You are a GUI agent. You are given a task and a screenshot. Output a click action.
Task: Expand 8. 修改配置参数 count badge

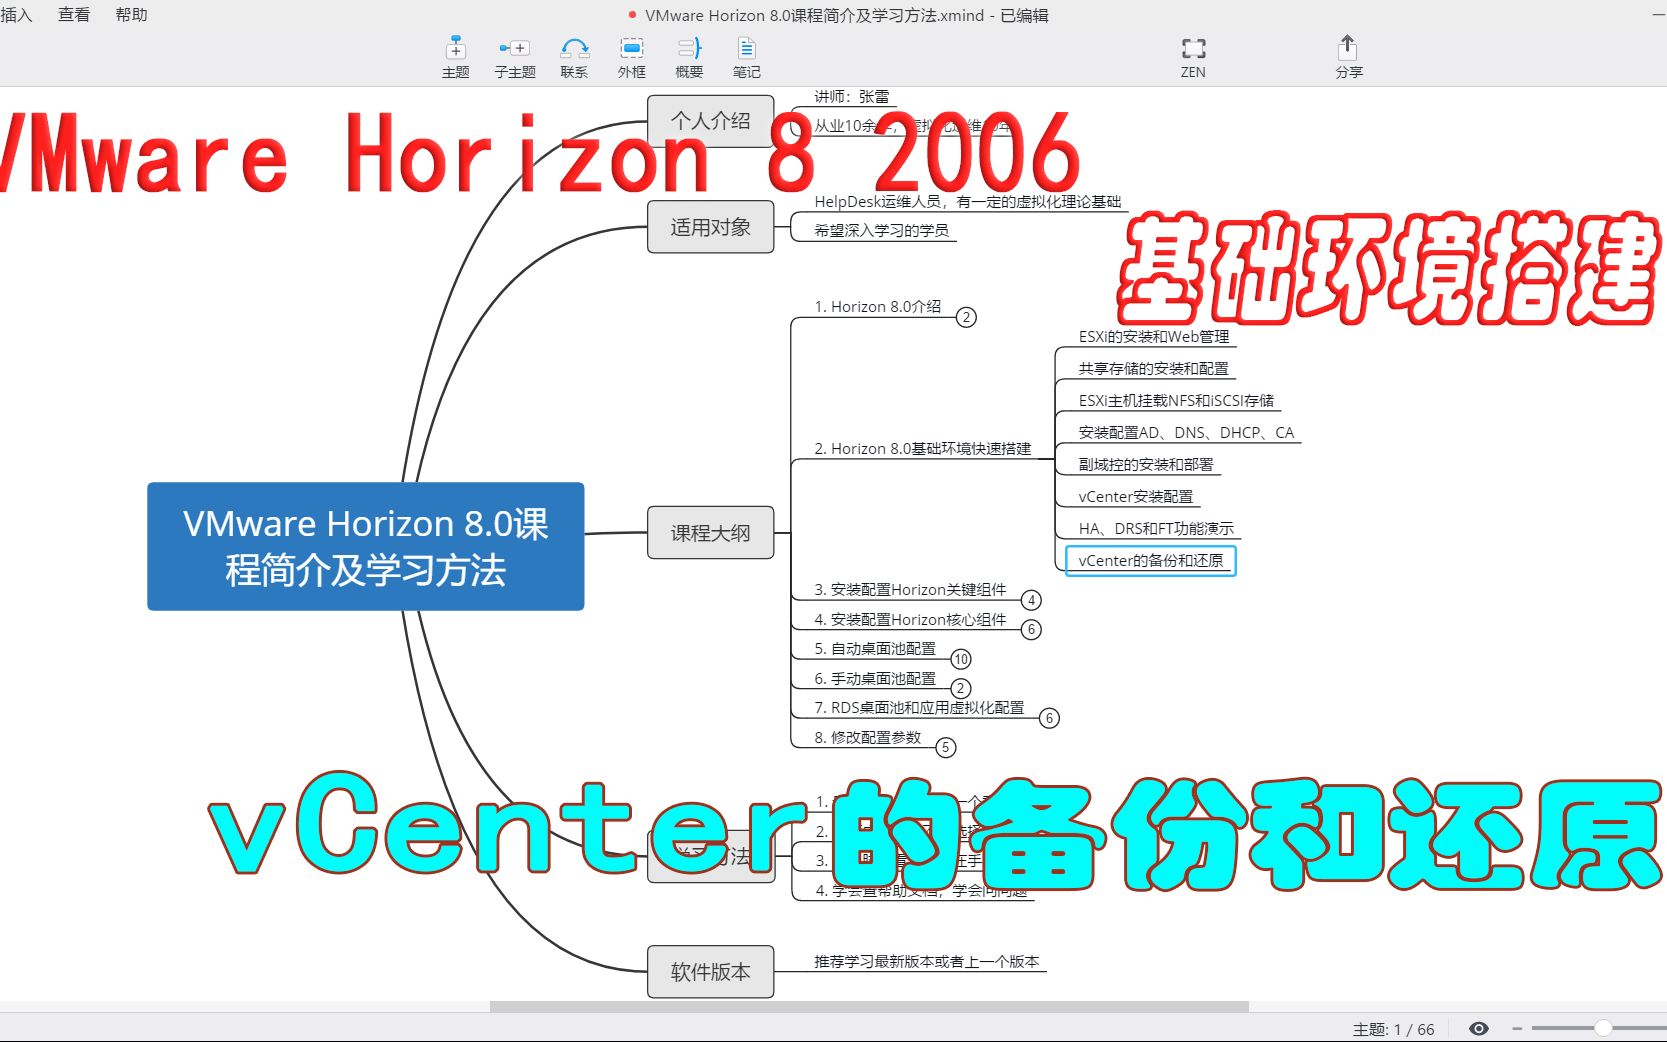pyautogui.click(x=946, y=747)
